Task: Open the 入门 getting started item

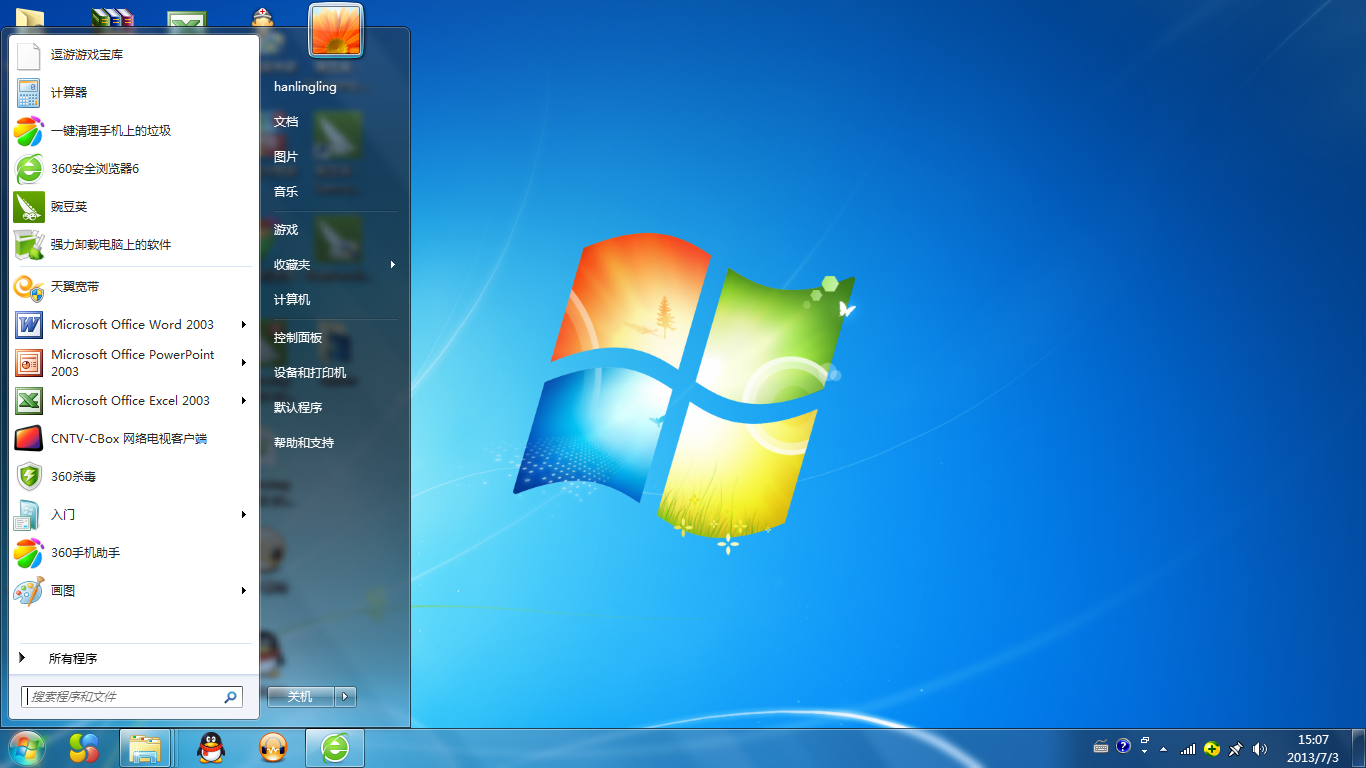Action: (x=134, y=515)
